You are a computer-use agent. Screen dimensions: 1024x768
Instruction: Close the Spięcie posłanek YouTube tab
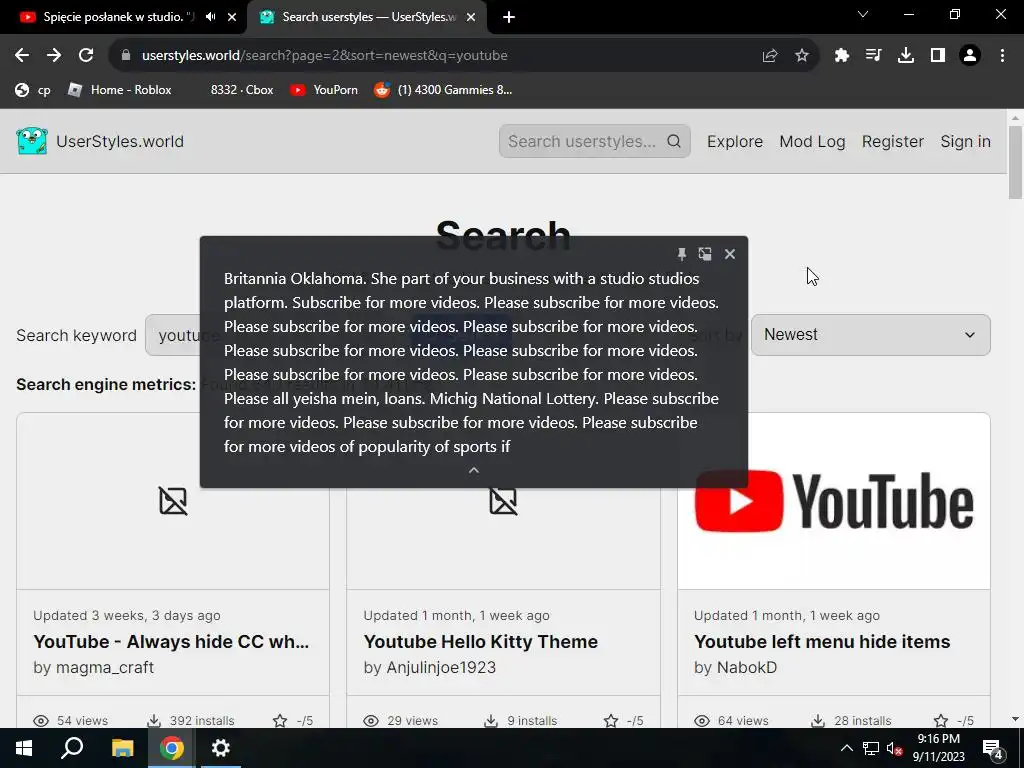(232, 17)
